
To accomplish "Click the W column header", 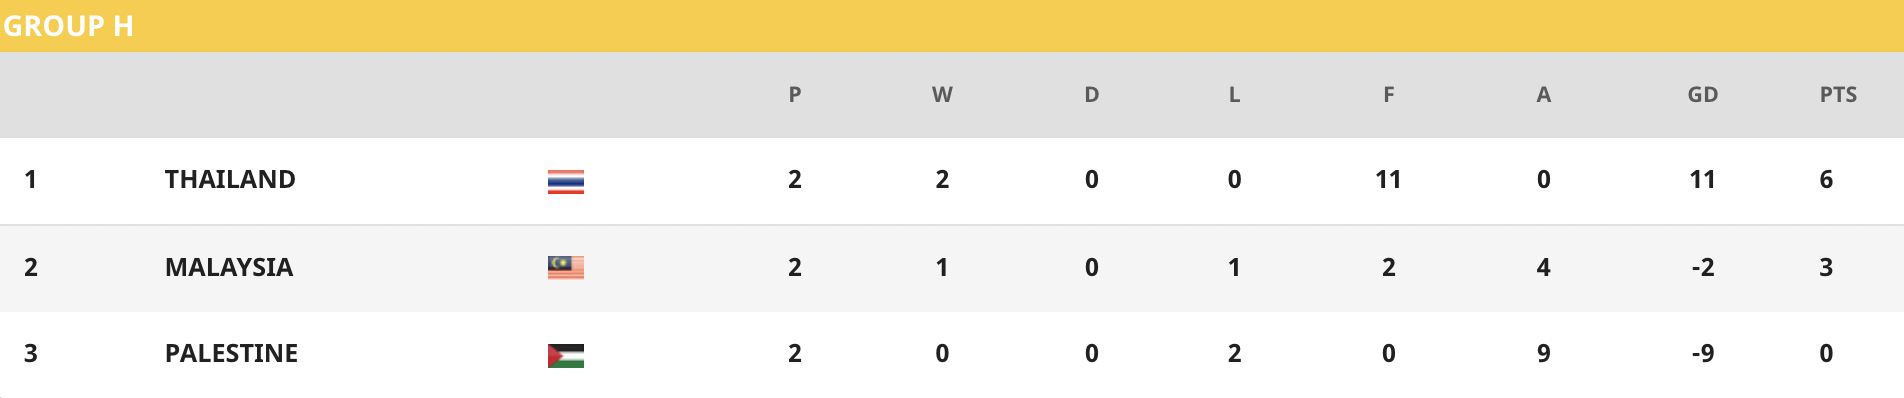I will point(942,95).
